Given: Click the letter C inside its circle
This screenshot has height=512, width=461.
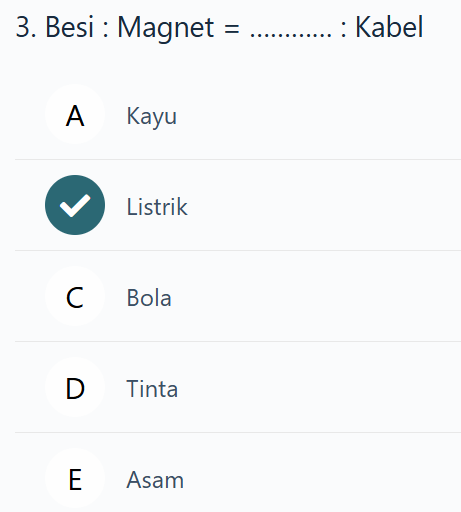Looking at the screenshot, I should coord(75,298).
